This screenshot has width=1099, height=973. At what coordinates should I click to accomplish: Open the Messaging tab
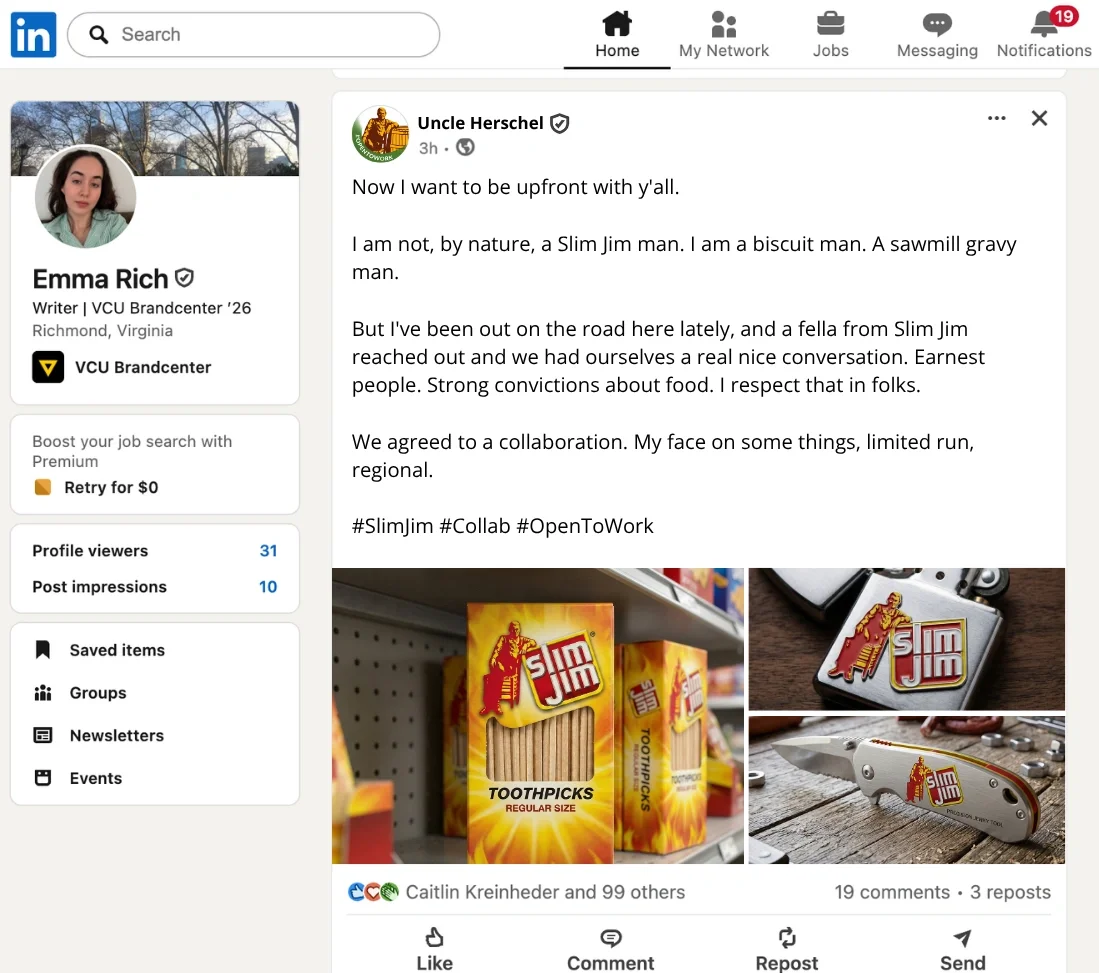pyautogui.click(x=937, y=34)
